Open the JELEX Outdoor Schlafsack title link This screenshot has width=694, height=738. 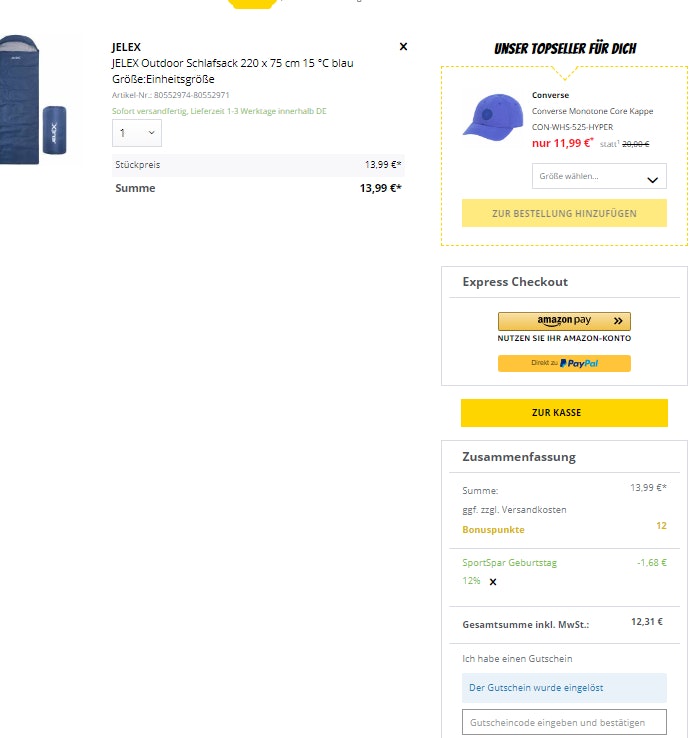point(232,63)
